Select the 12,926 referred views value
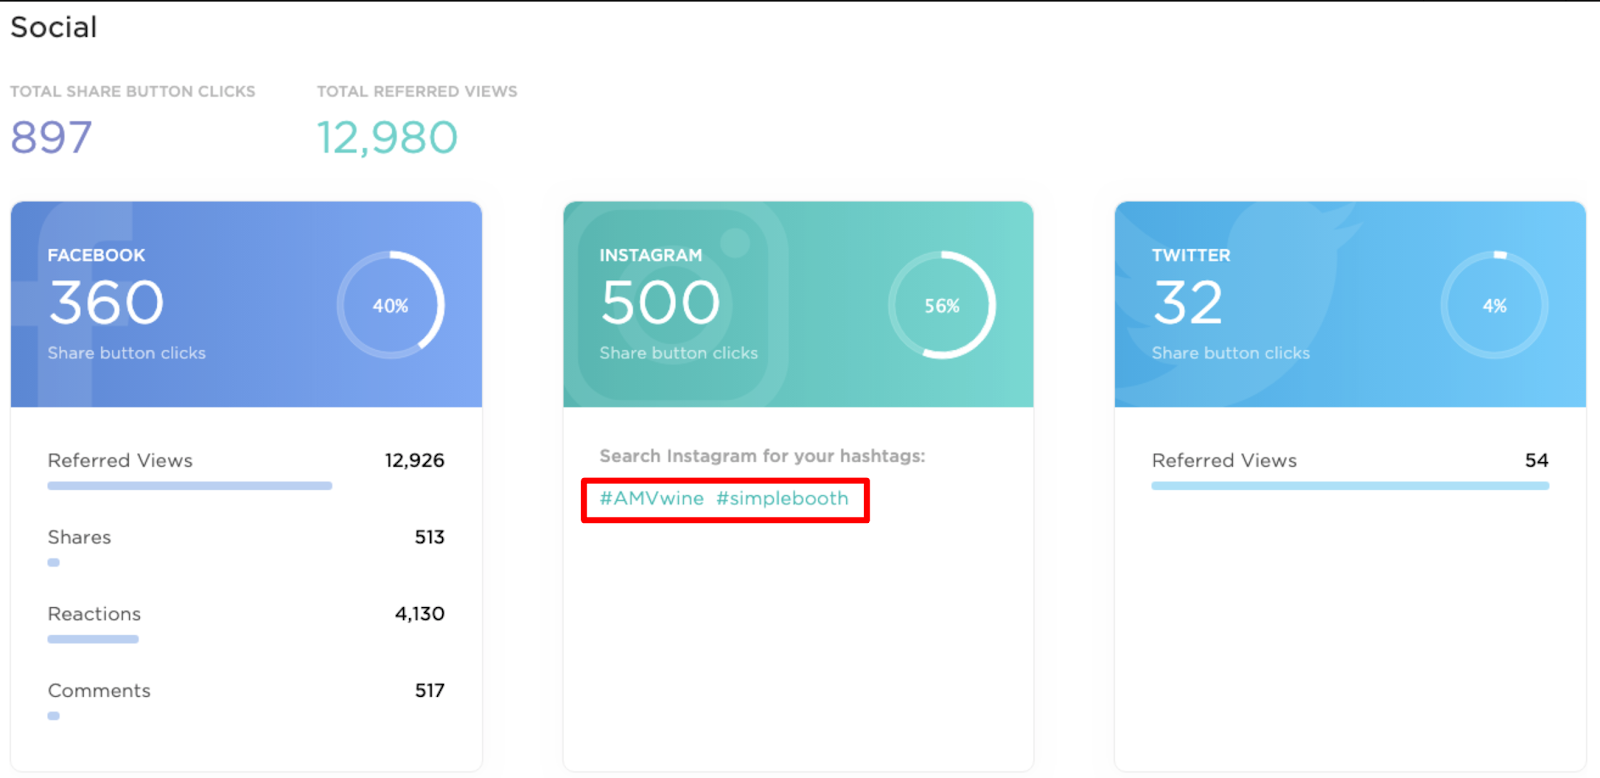Viewport: 1600px width, 778px height. pyautogui.click(x=415, y=460)
